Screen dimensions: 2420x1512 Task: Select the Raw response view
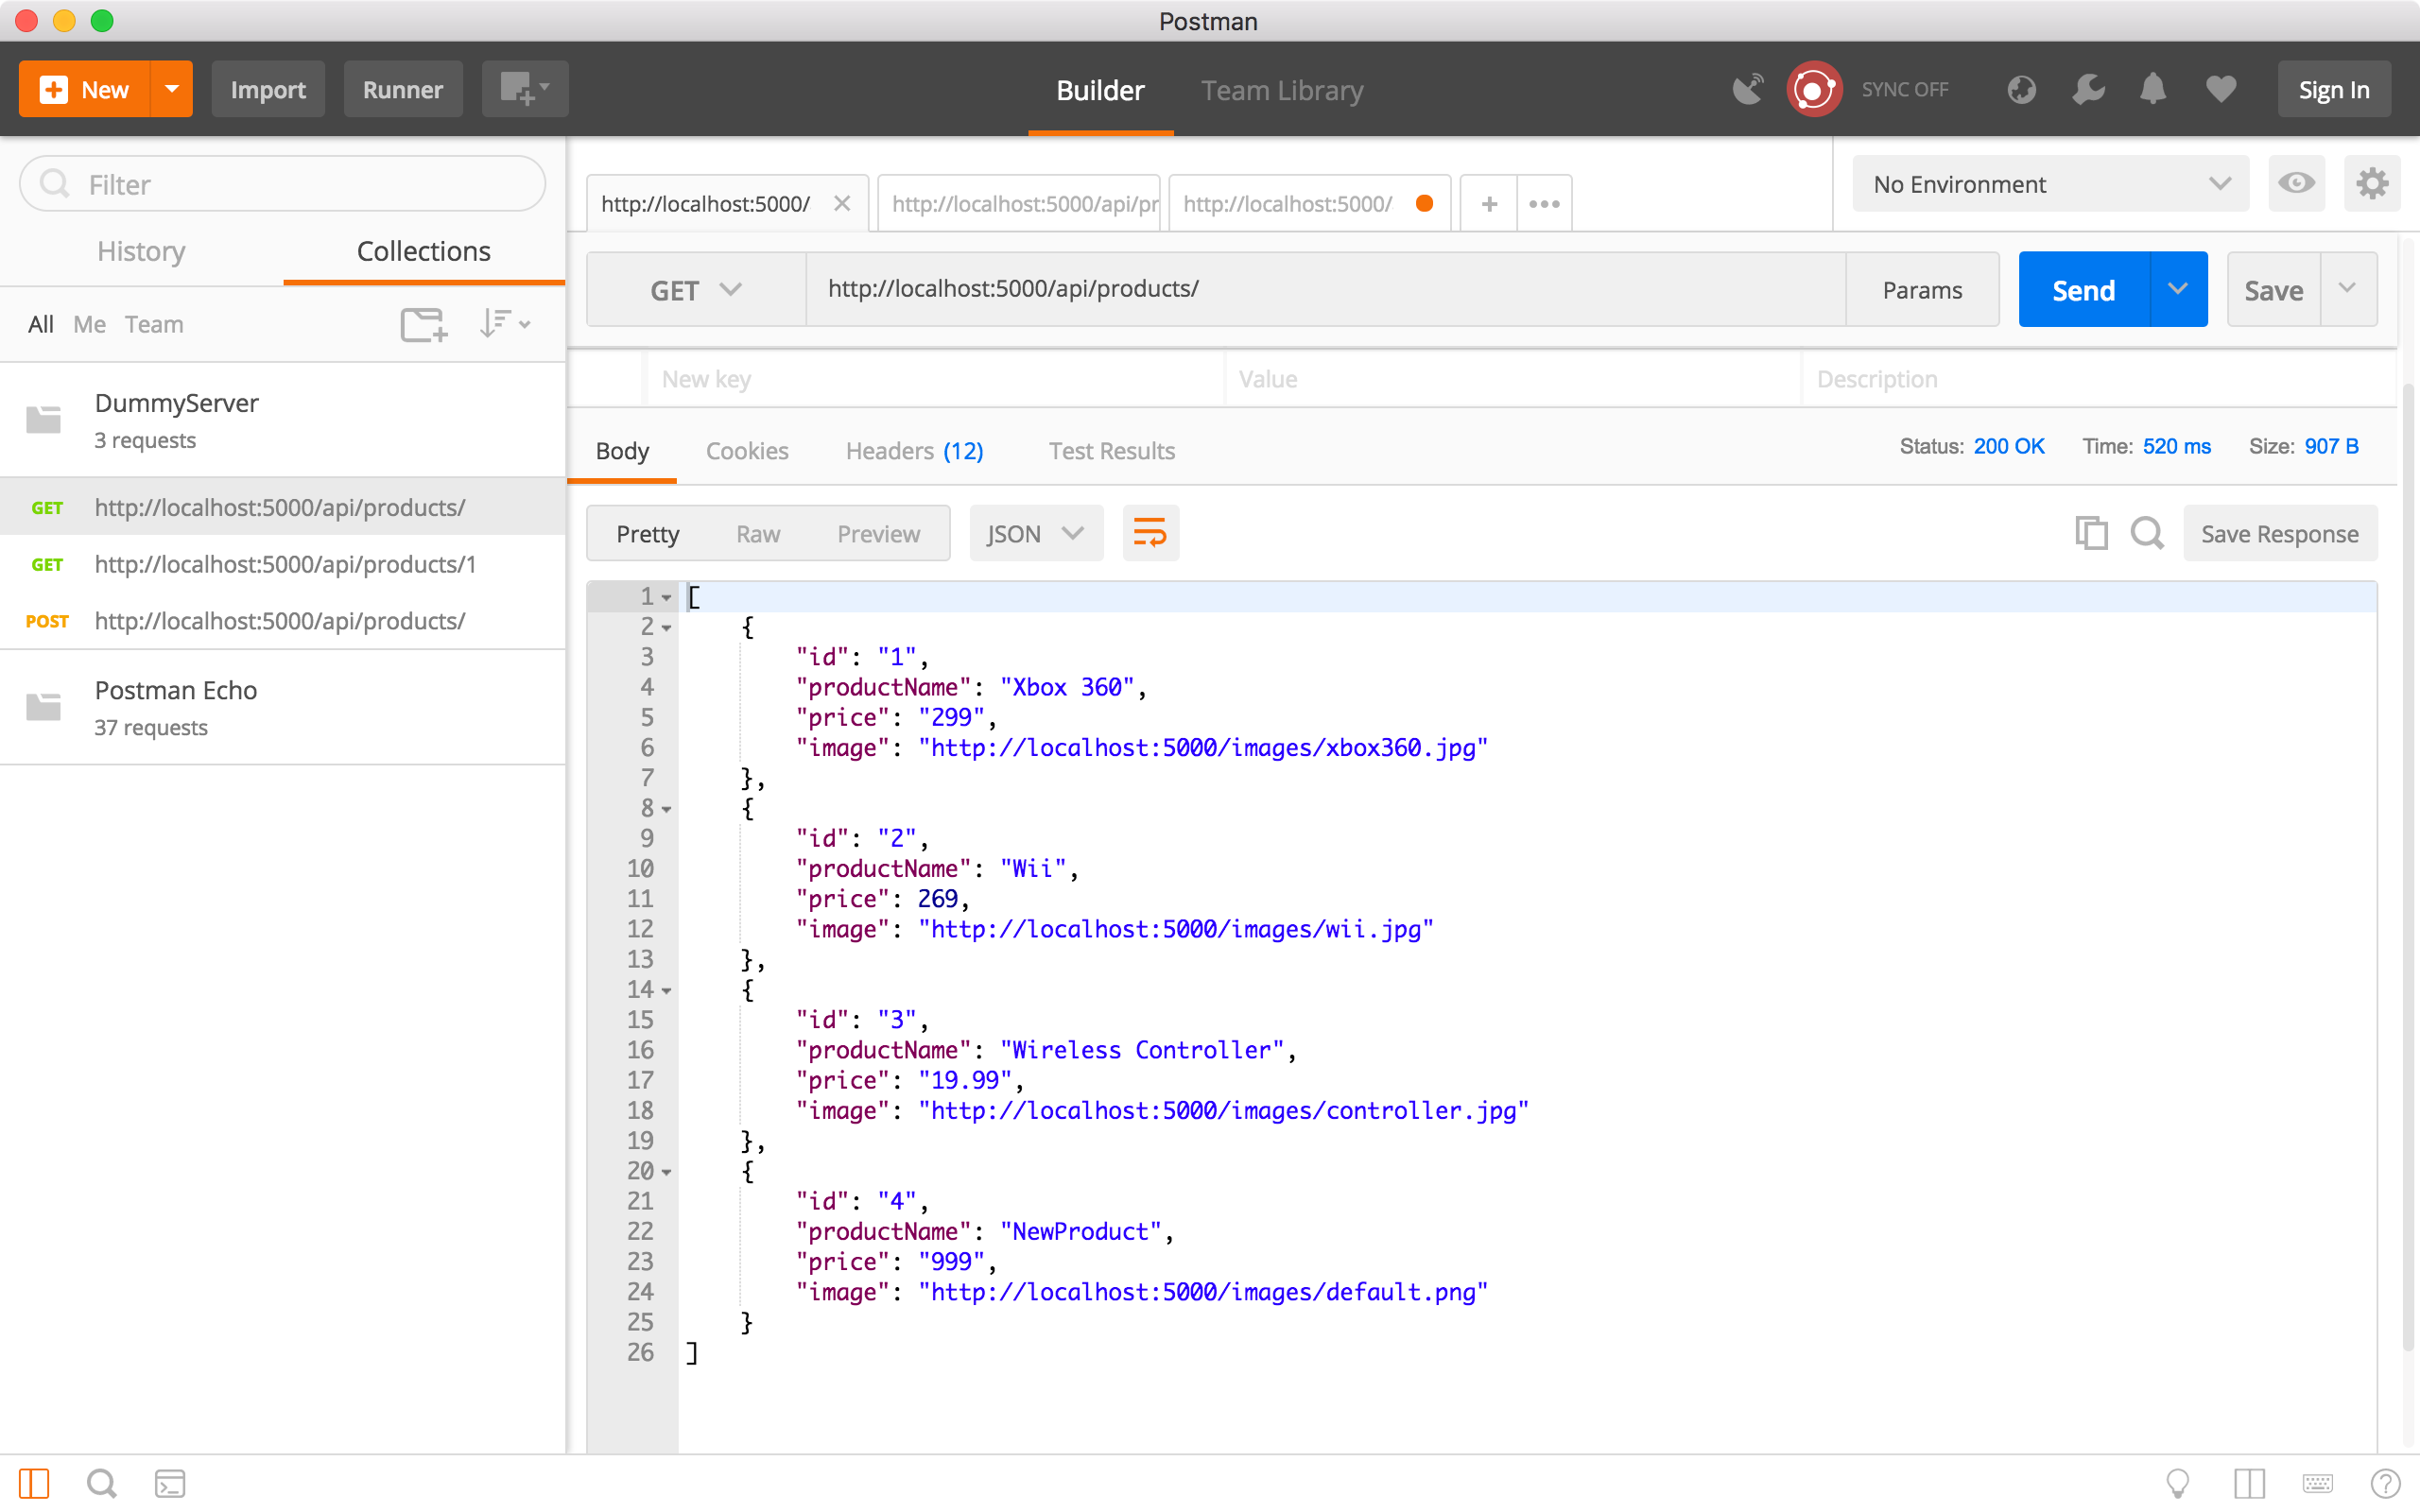(758, 533)
